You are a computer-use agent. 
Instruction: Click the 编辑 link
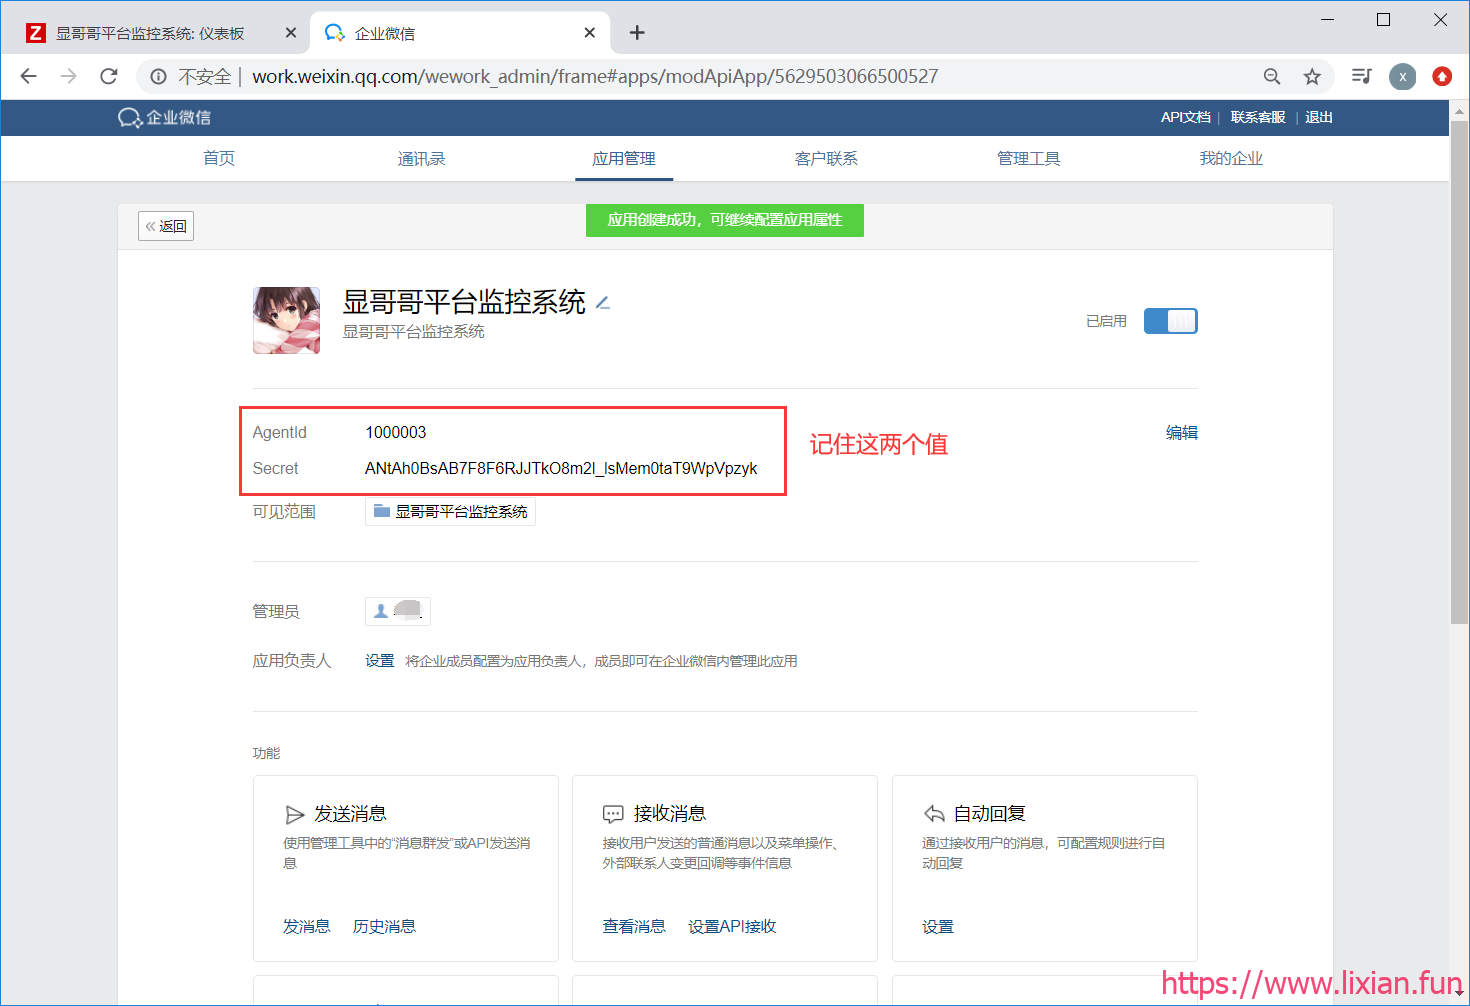tap(1181, 433)
